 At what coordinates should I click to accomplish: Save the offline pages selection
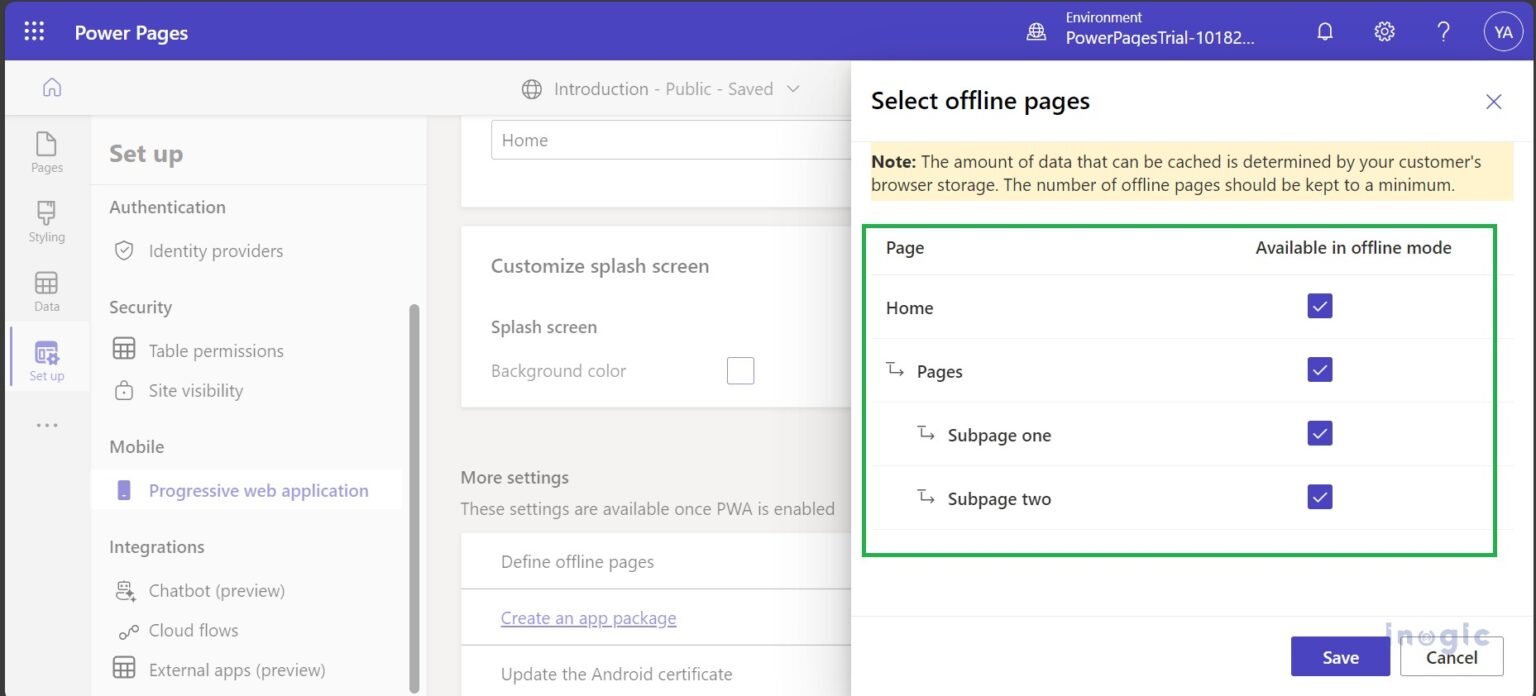pos(1340,656)
